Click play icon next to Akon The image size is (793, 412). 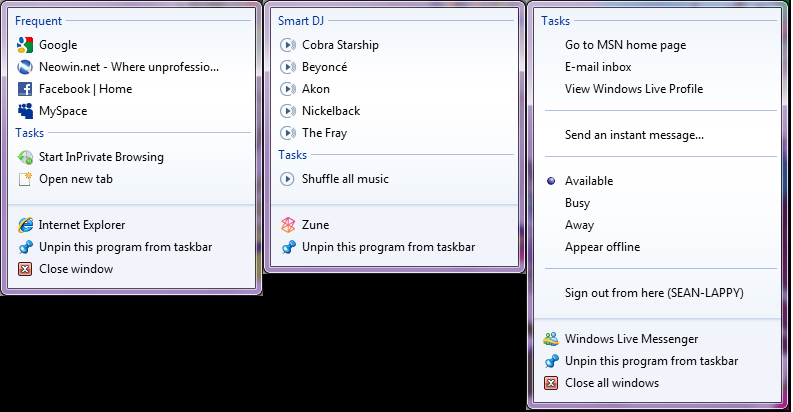[288, 89]
